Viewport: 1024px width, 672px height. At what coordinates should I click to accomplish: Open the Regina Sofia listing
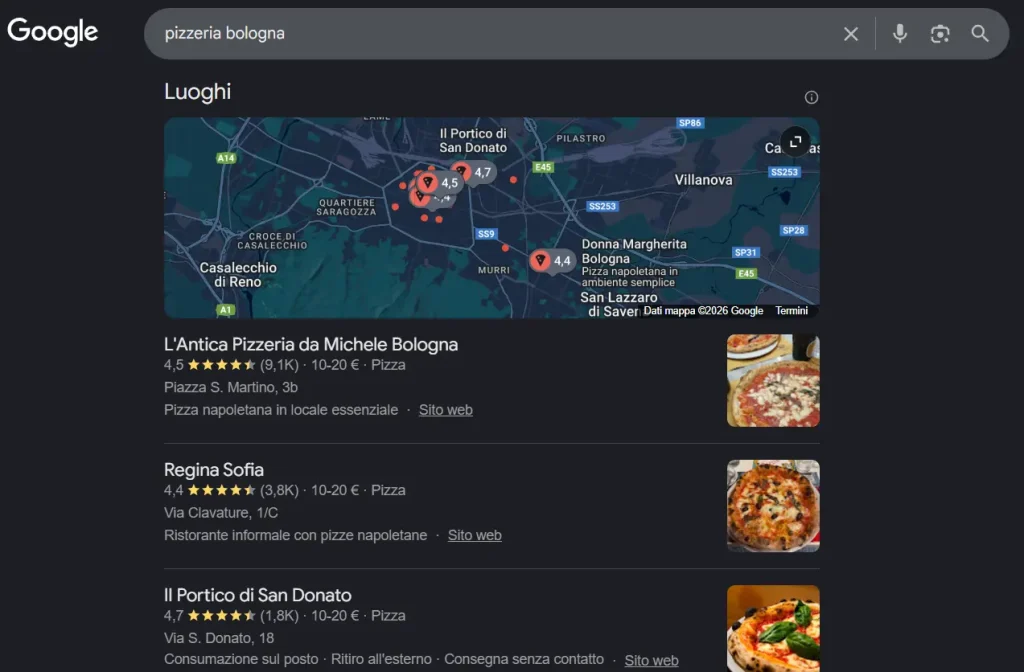pyautogui.click(x=214, y=470)
